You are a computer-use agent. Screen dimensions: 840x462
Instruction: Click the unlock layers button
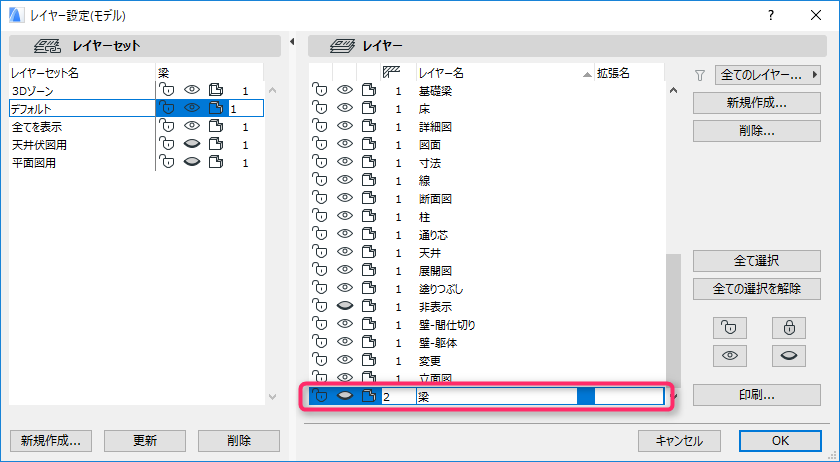pyautogui.click(x=730, y=327)
